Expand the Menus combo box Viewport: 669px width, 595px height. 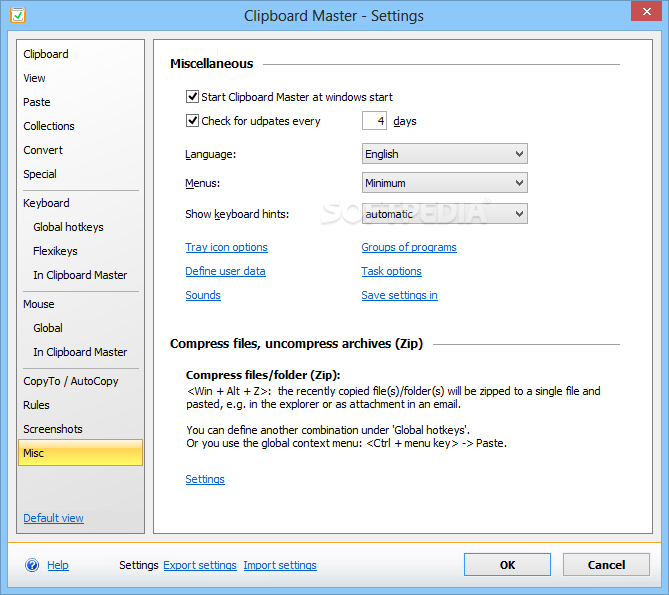[x=445, y=183]
